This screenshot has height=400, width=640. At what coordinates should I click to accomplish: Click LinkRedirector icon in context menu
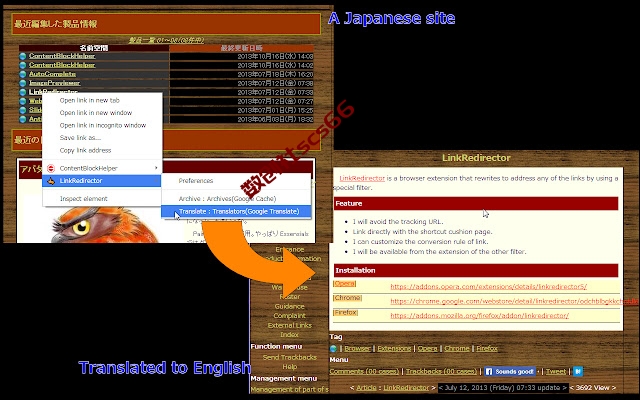tap(51, 181)
